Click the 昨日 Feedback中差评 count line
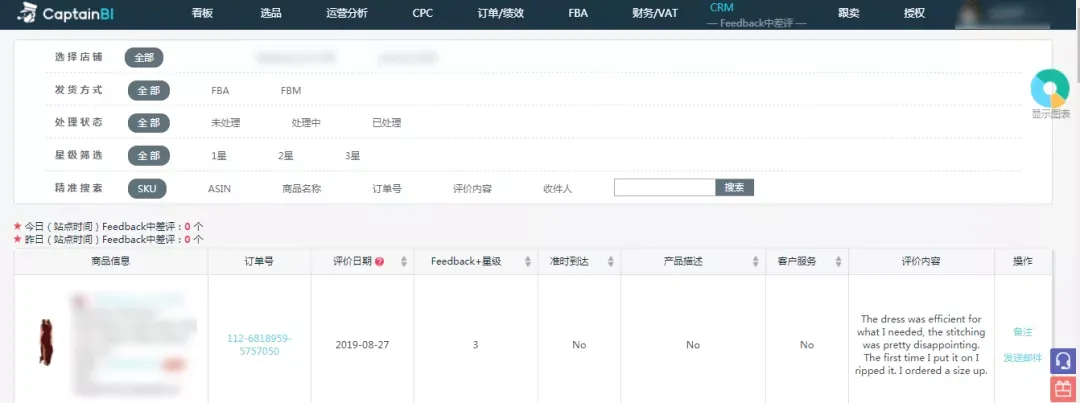The height and width of the screenshot is (403, 1080). coord(109,239)
